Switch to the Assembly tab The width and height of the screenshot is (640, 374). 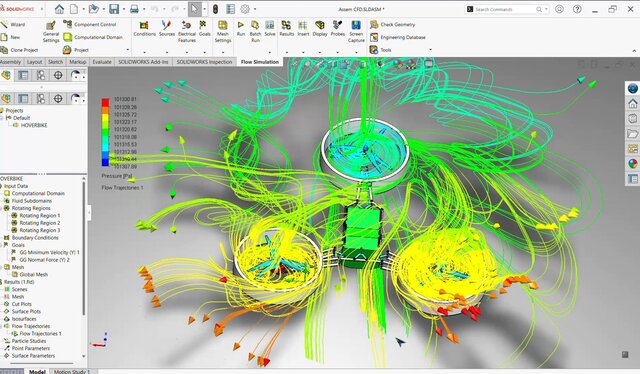(10, 62)
